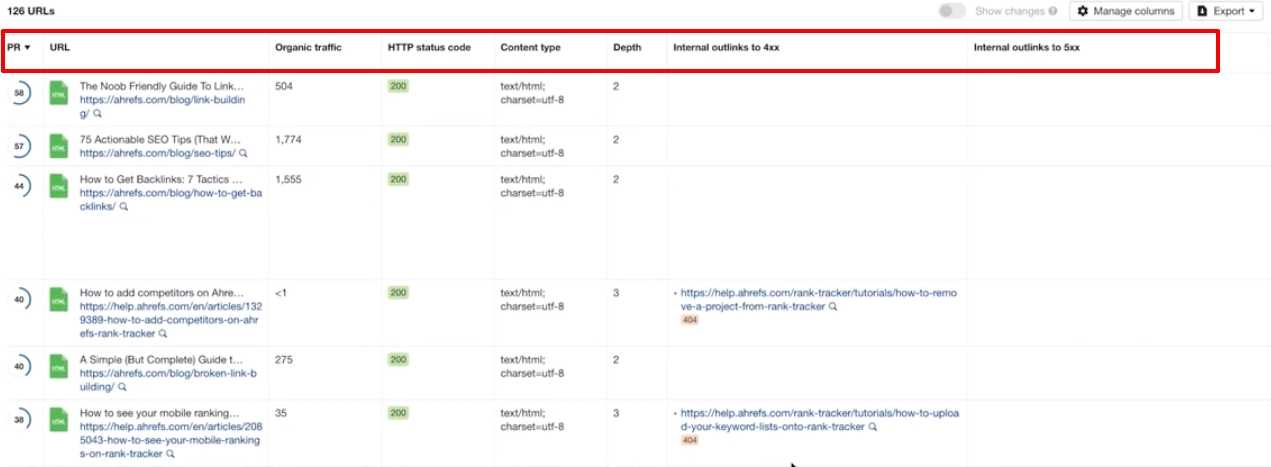Toggle the Show changes switch
Image resolution: width=1271 pixels, height=467 pixels.
952,11
